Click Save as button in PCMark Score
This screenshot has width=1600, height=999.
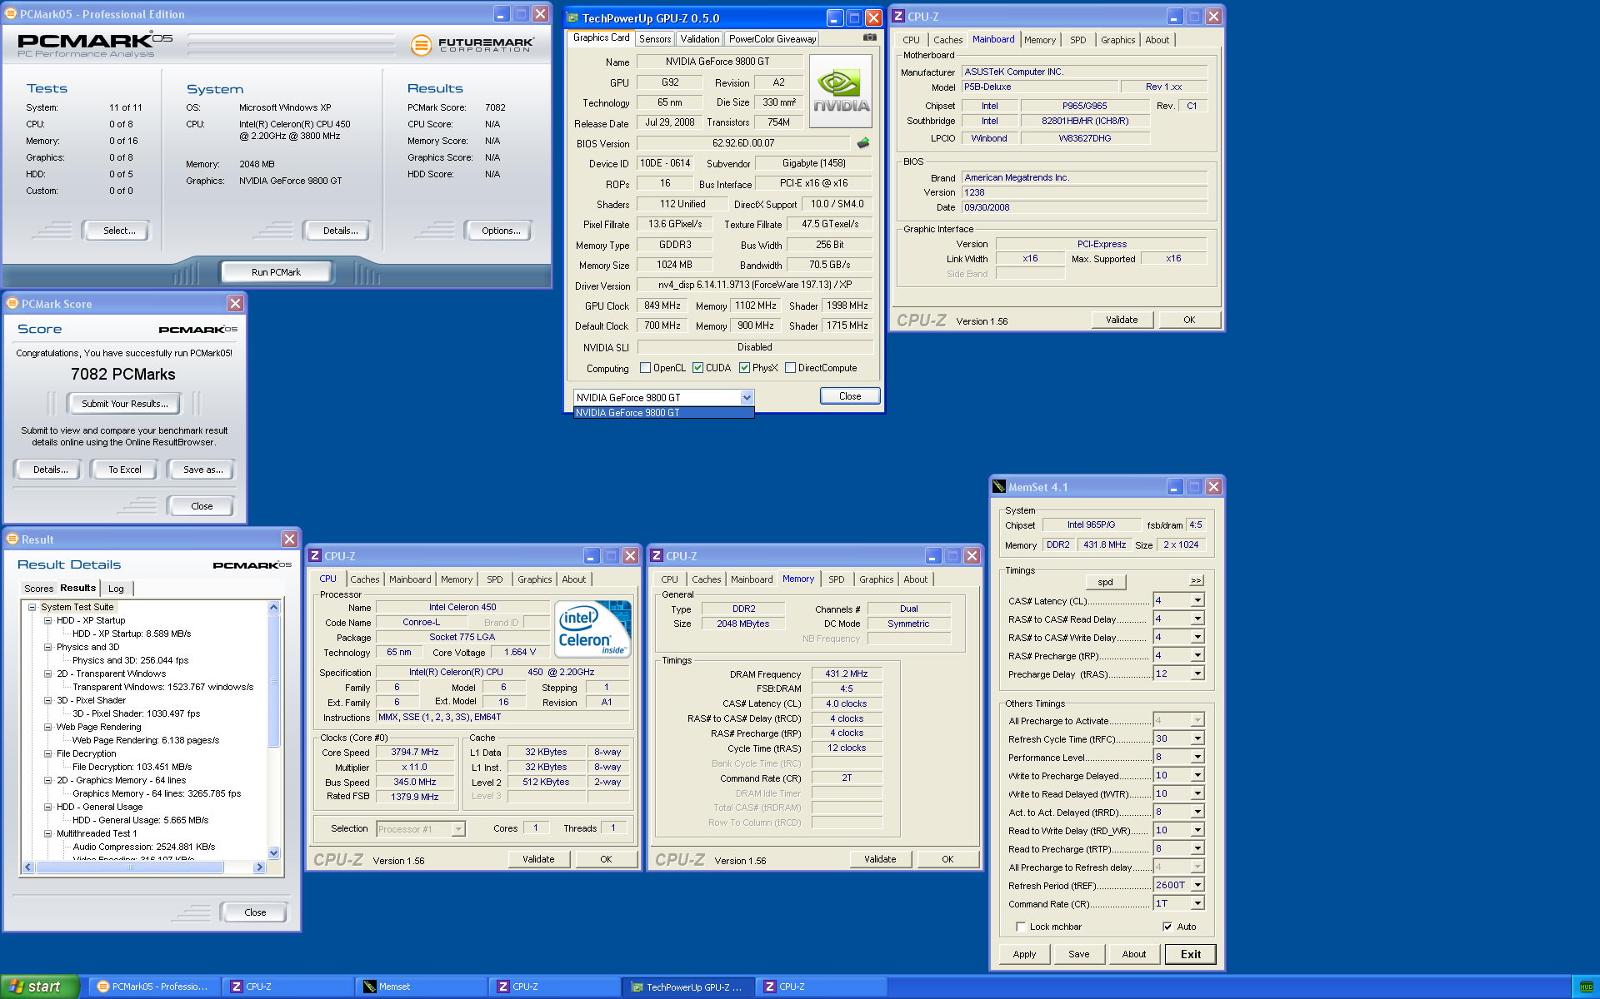point(202,470)
